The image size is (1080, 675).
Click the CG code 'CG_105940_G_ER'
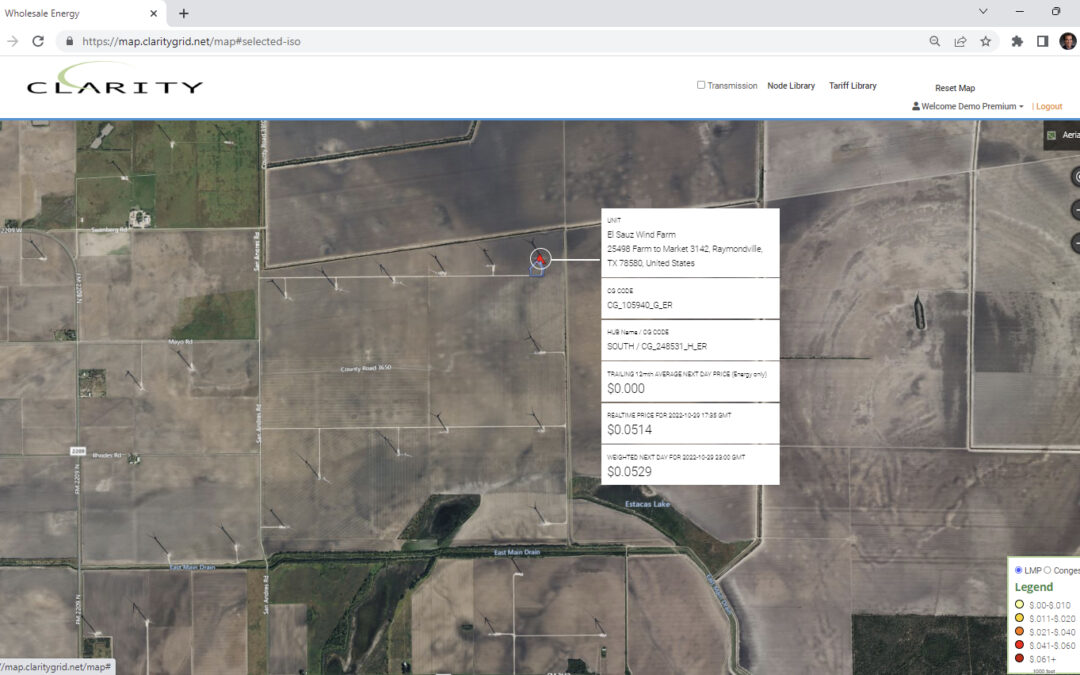point(640,305)
